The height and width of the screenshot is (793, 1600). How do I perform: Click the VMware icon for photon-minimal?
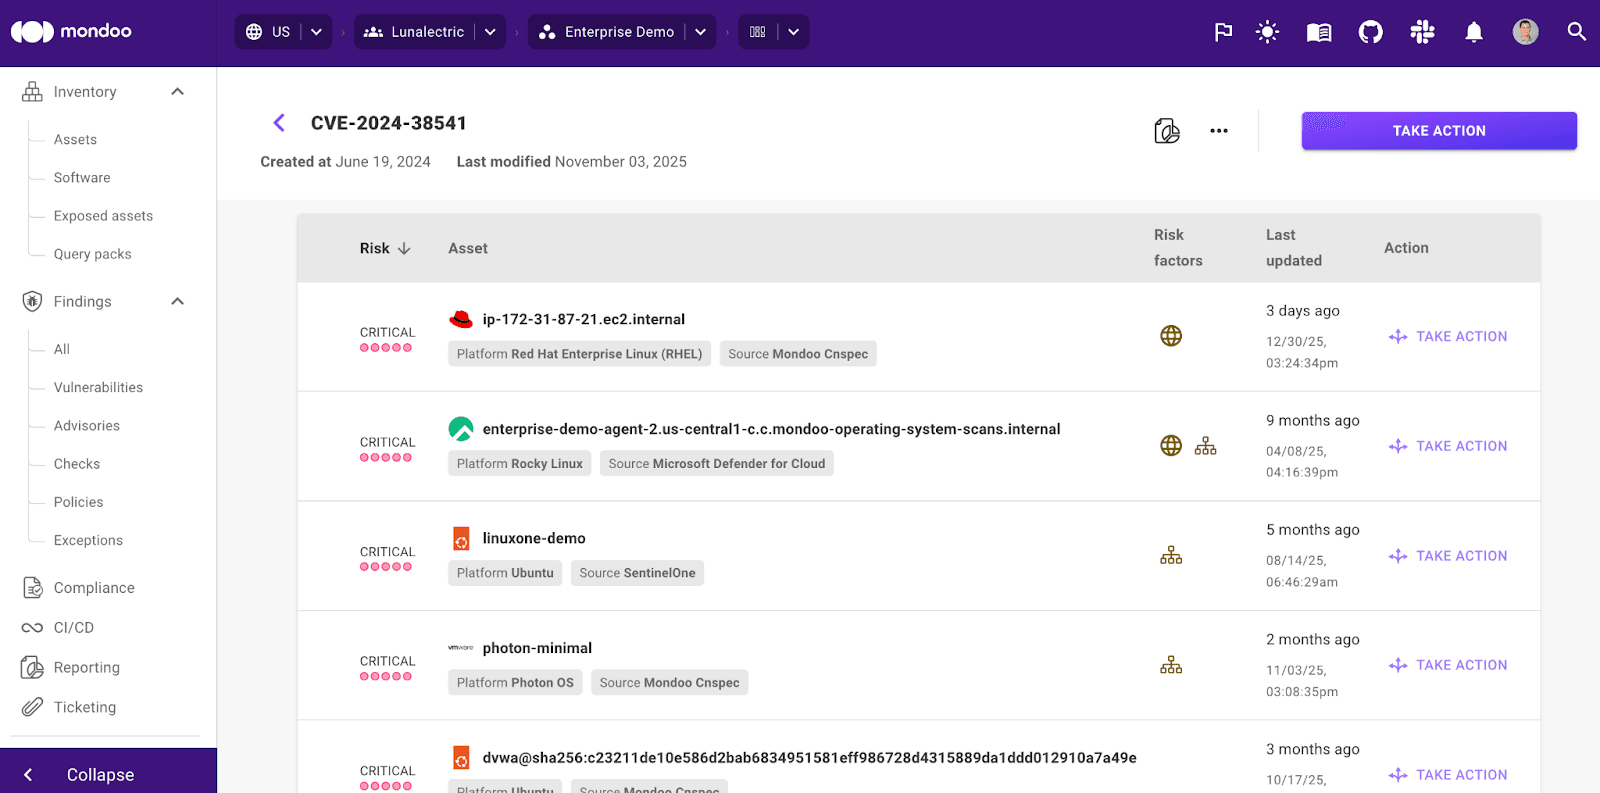[x=461, y=648]
